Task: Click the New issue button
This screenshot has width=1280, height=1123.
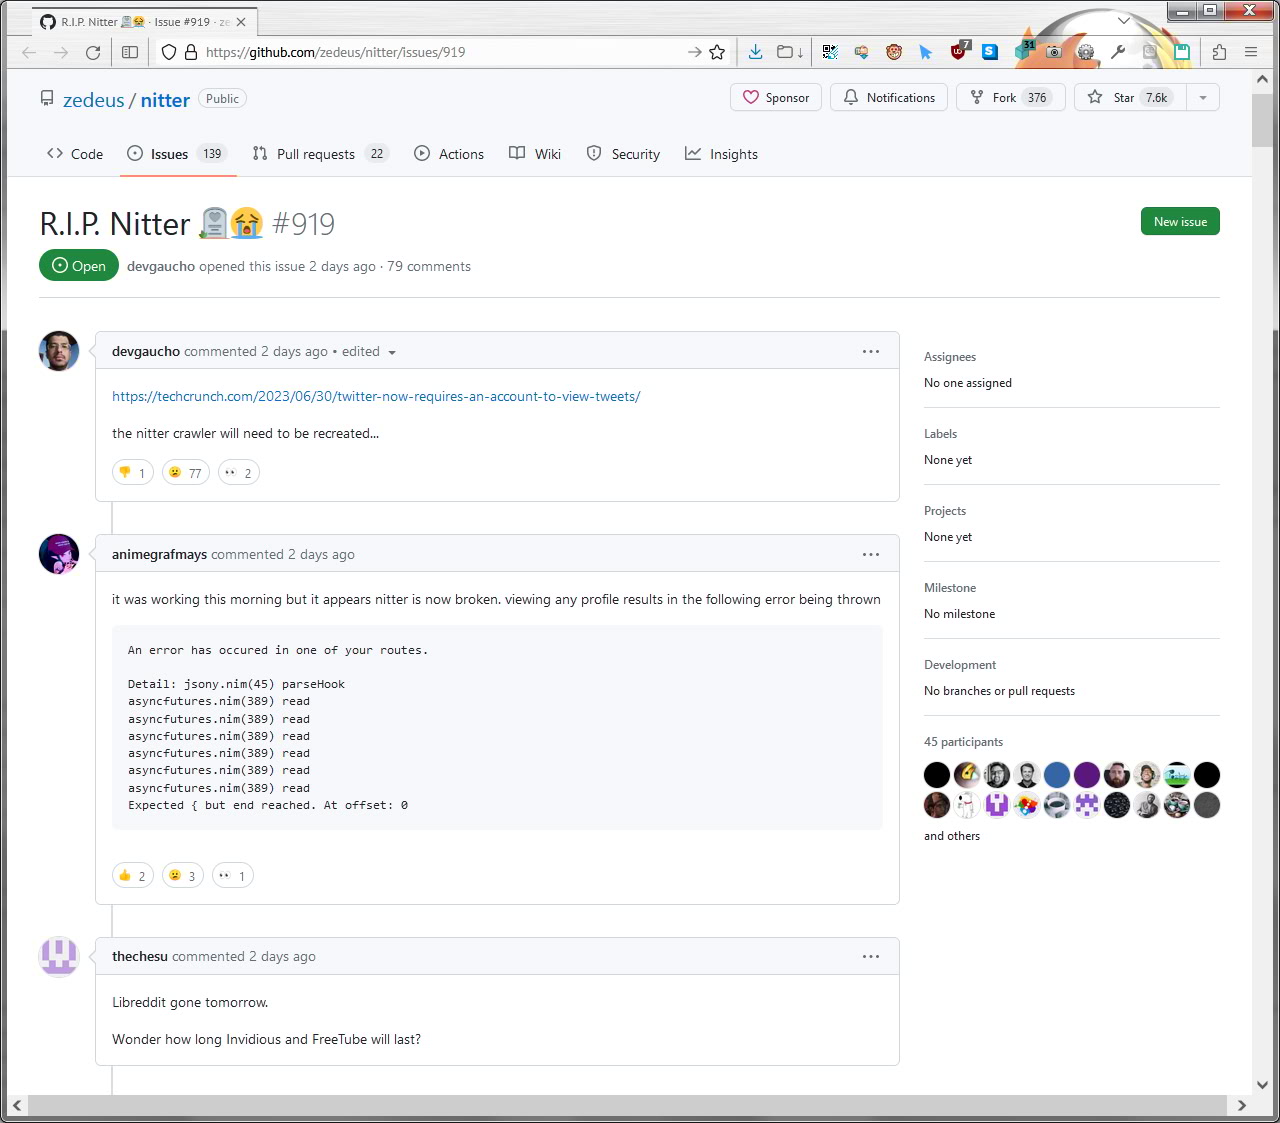Action: point(1180,221)
